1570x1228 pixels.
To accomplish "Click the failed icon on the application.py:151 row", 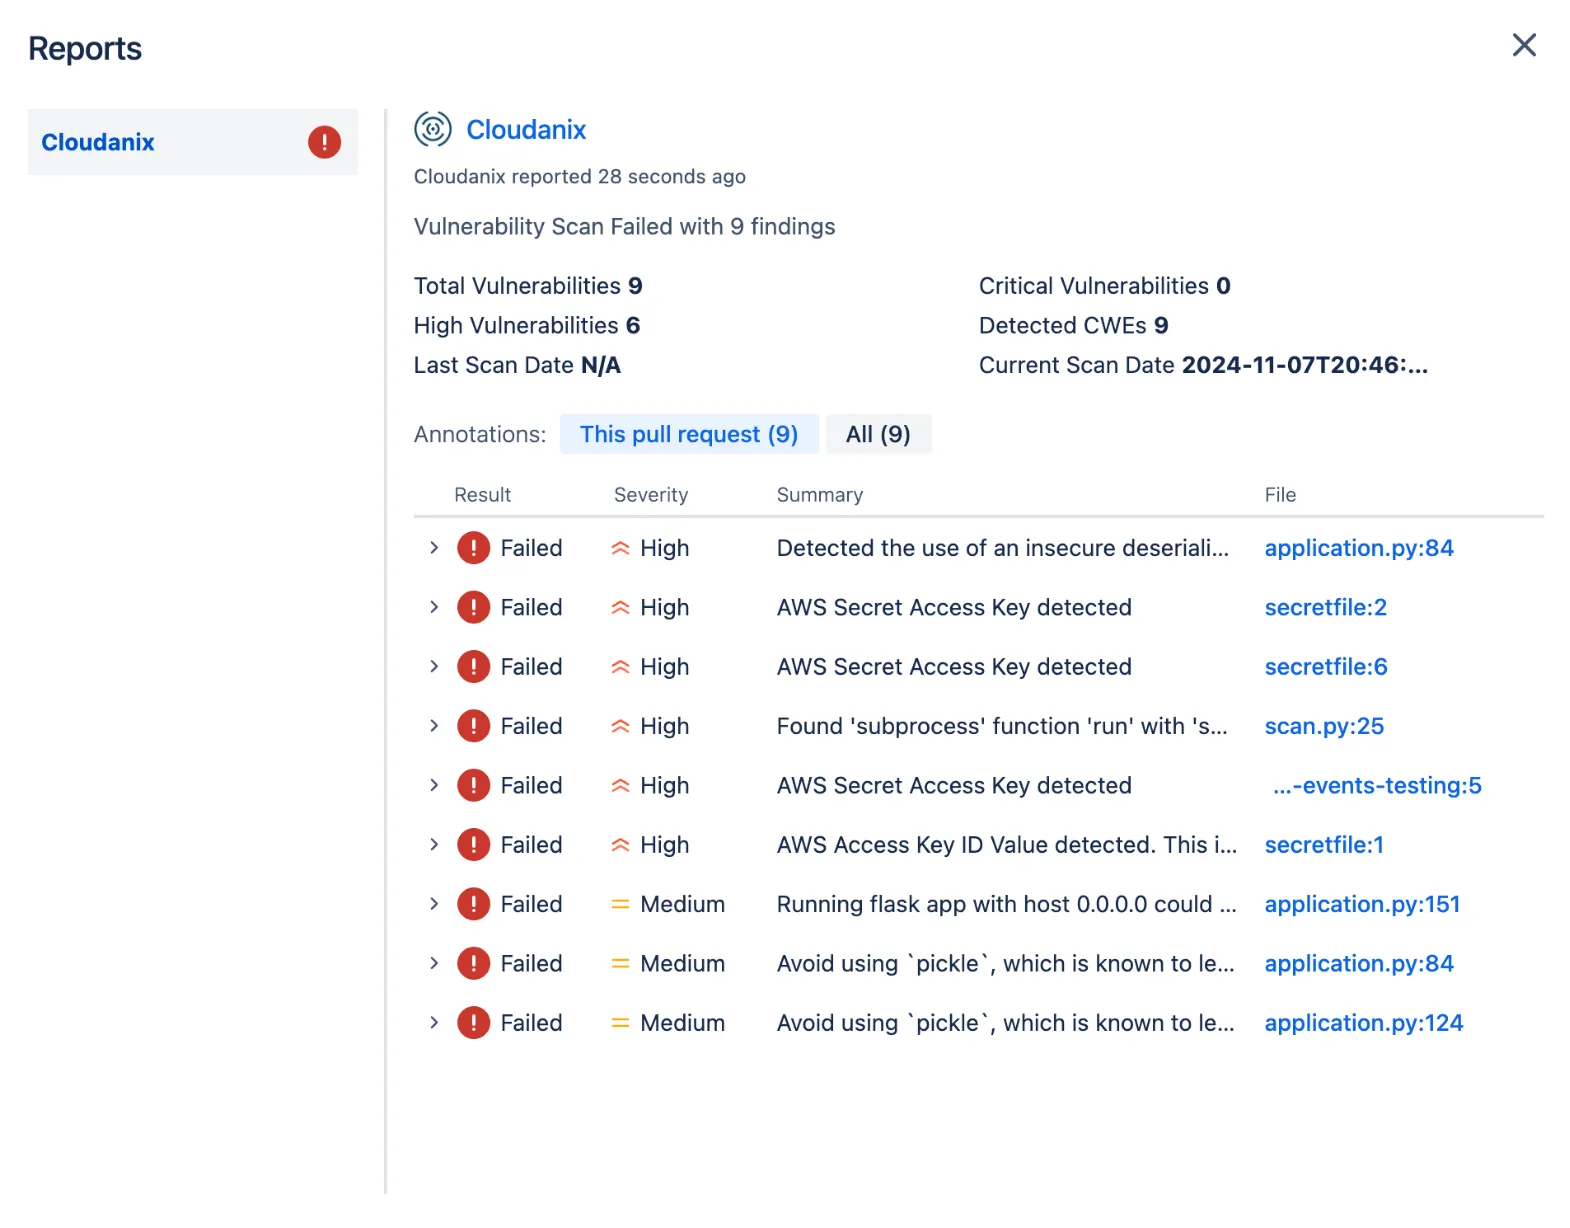I will 473,904.
